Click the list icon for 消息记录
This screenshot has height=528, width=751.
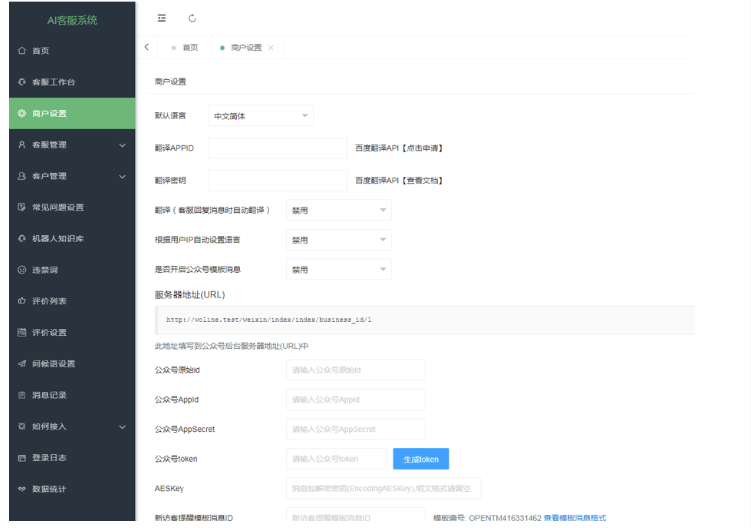pos(22,395)
